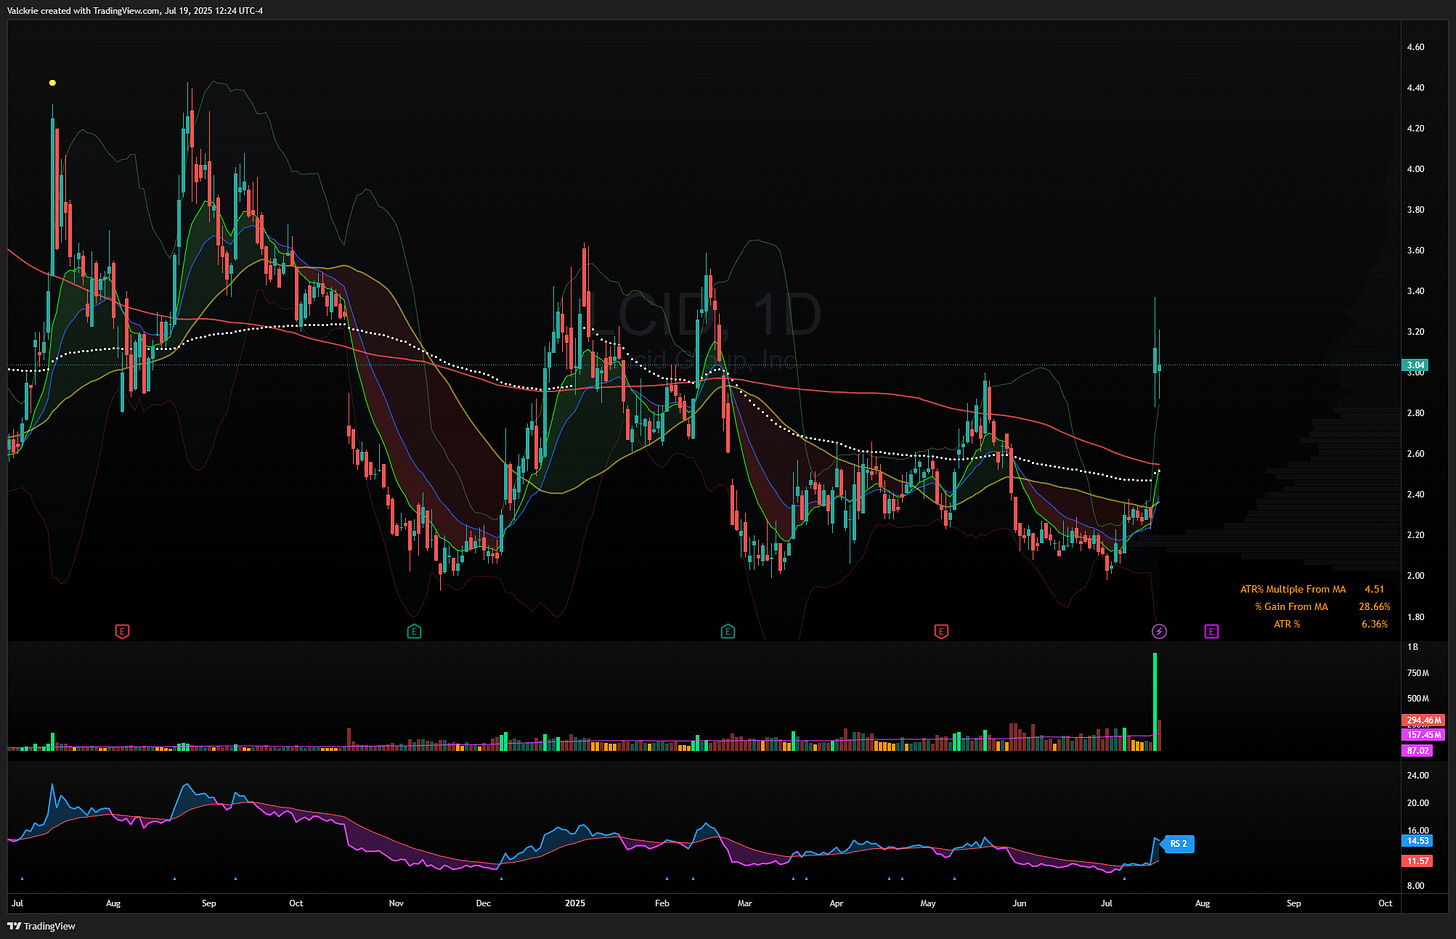Click the 1B volume scale label
The height and width of the screenshot is (939, 1456).
[x=1412, y=647]
